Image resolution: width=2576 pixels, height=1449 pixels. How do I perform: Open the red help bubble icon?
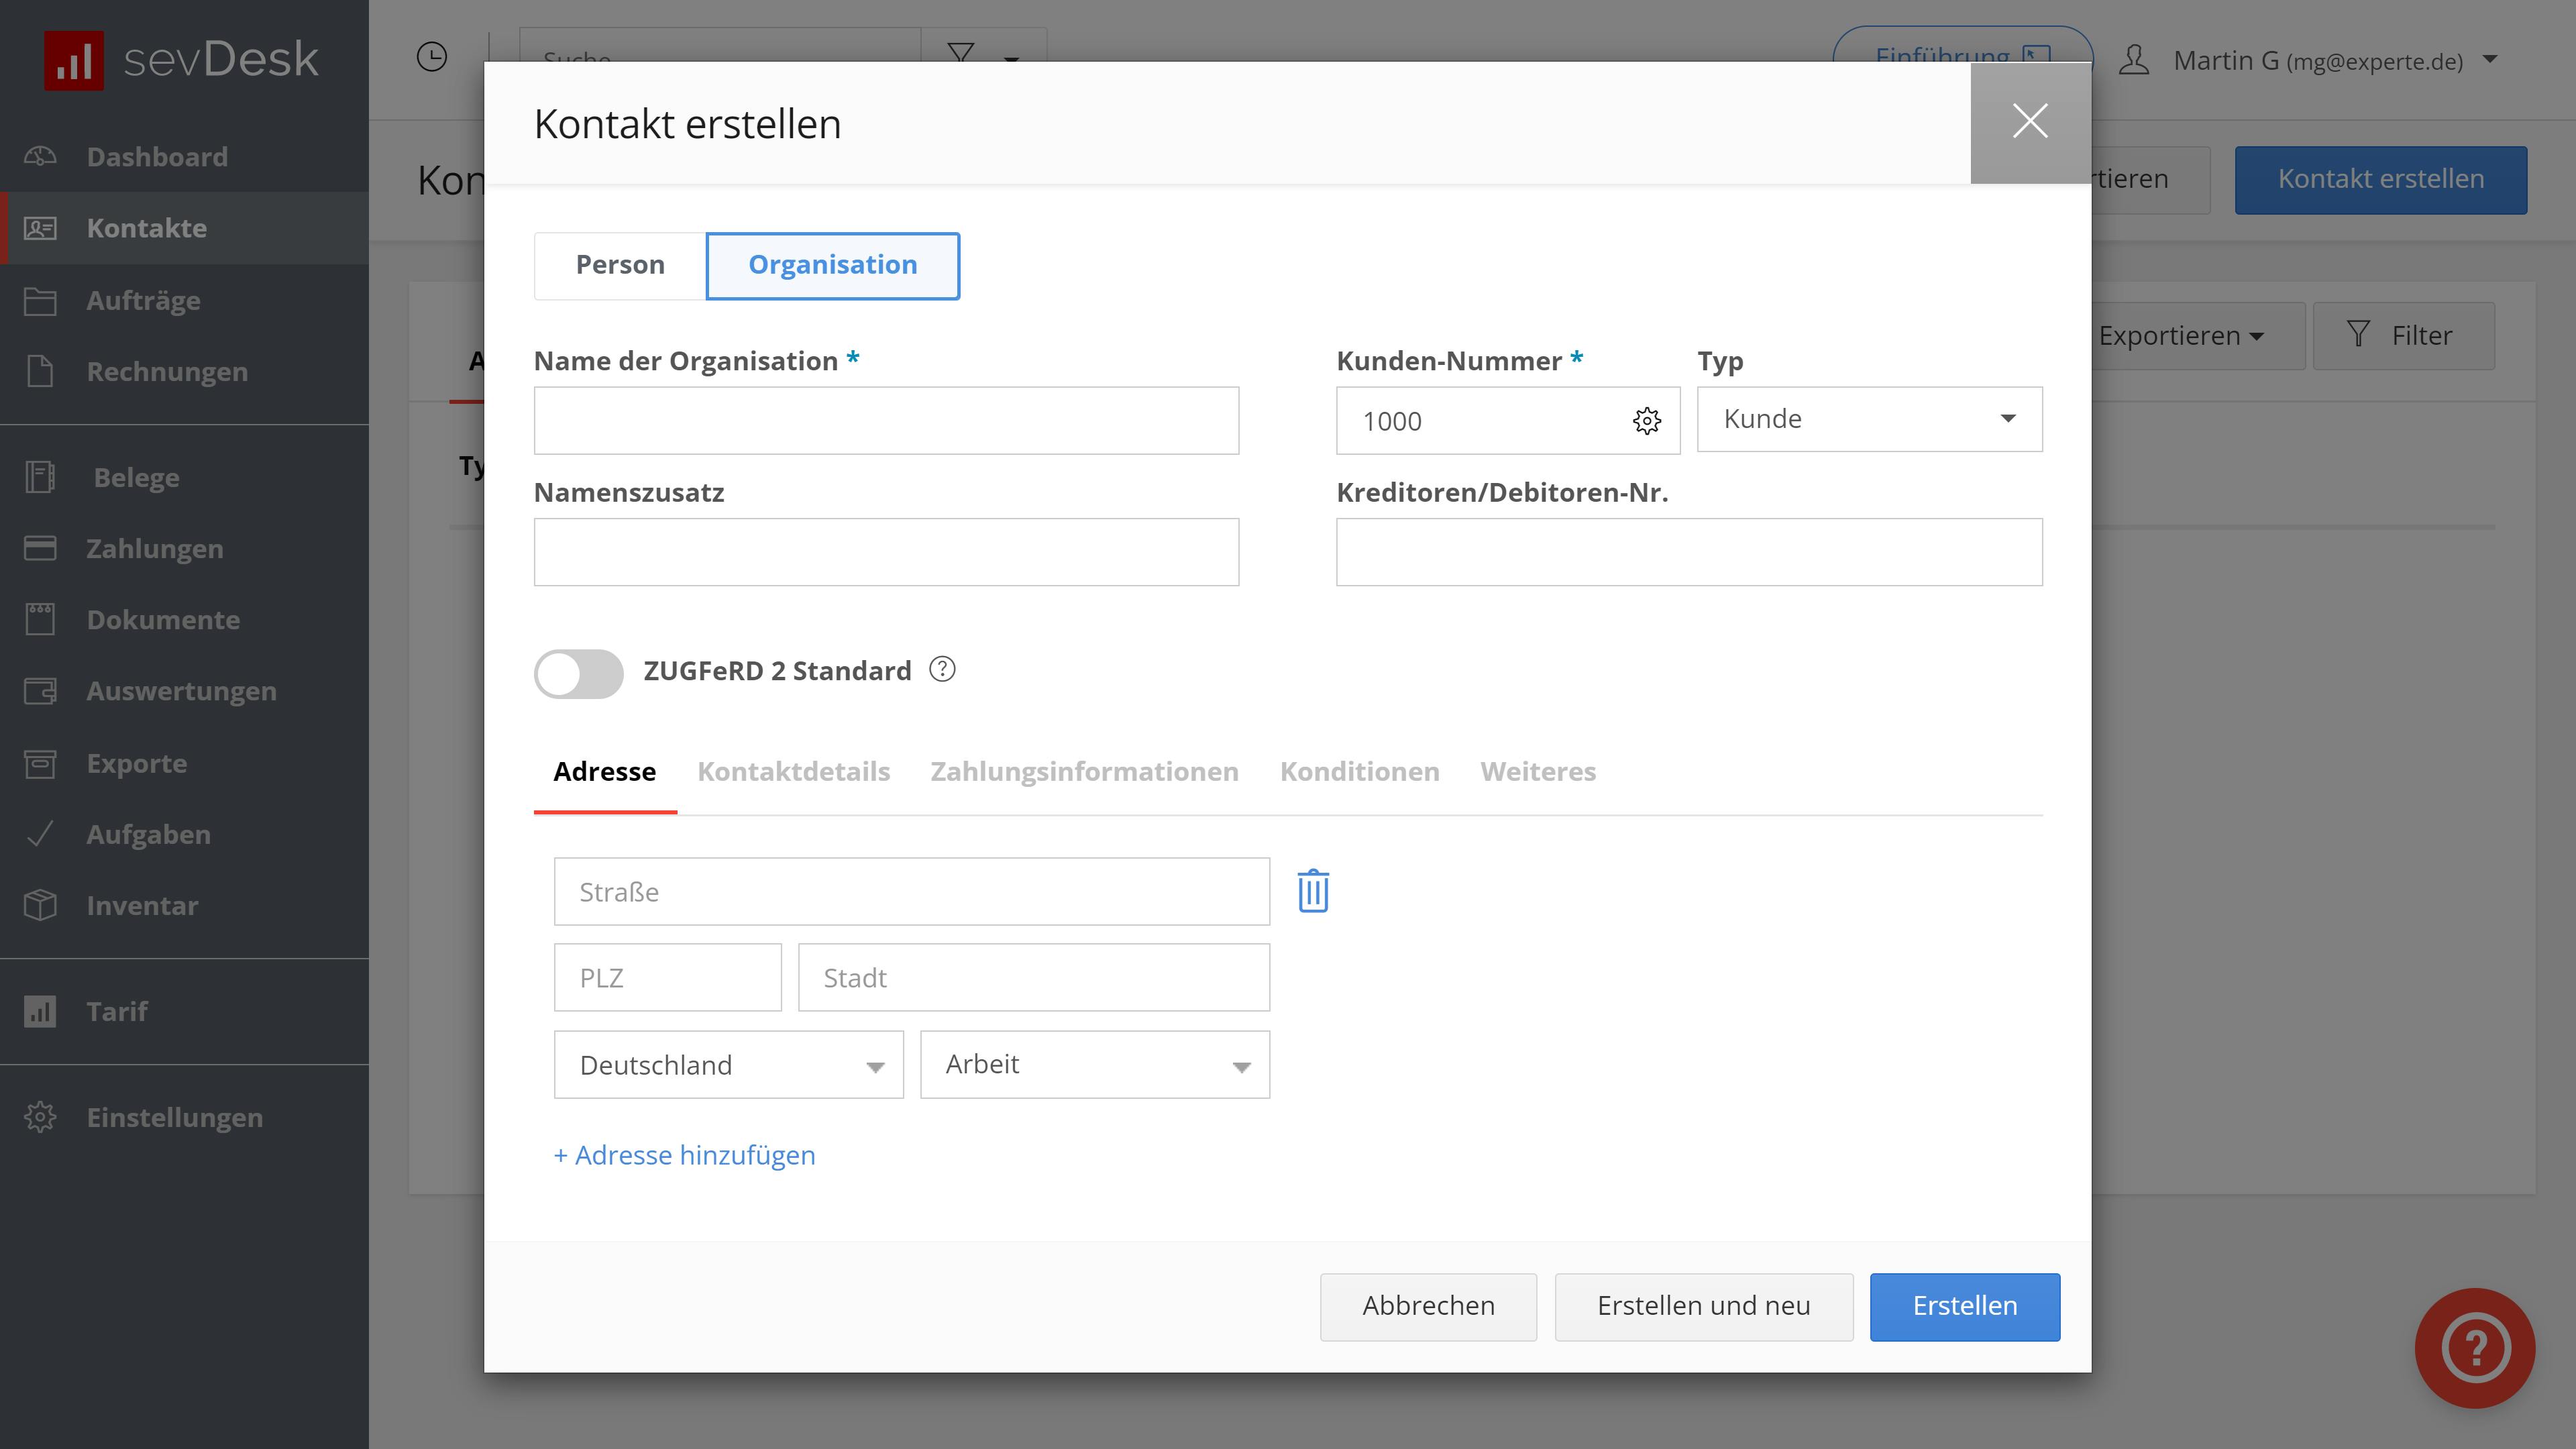[x=2474, y=1347]
